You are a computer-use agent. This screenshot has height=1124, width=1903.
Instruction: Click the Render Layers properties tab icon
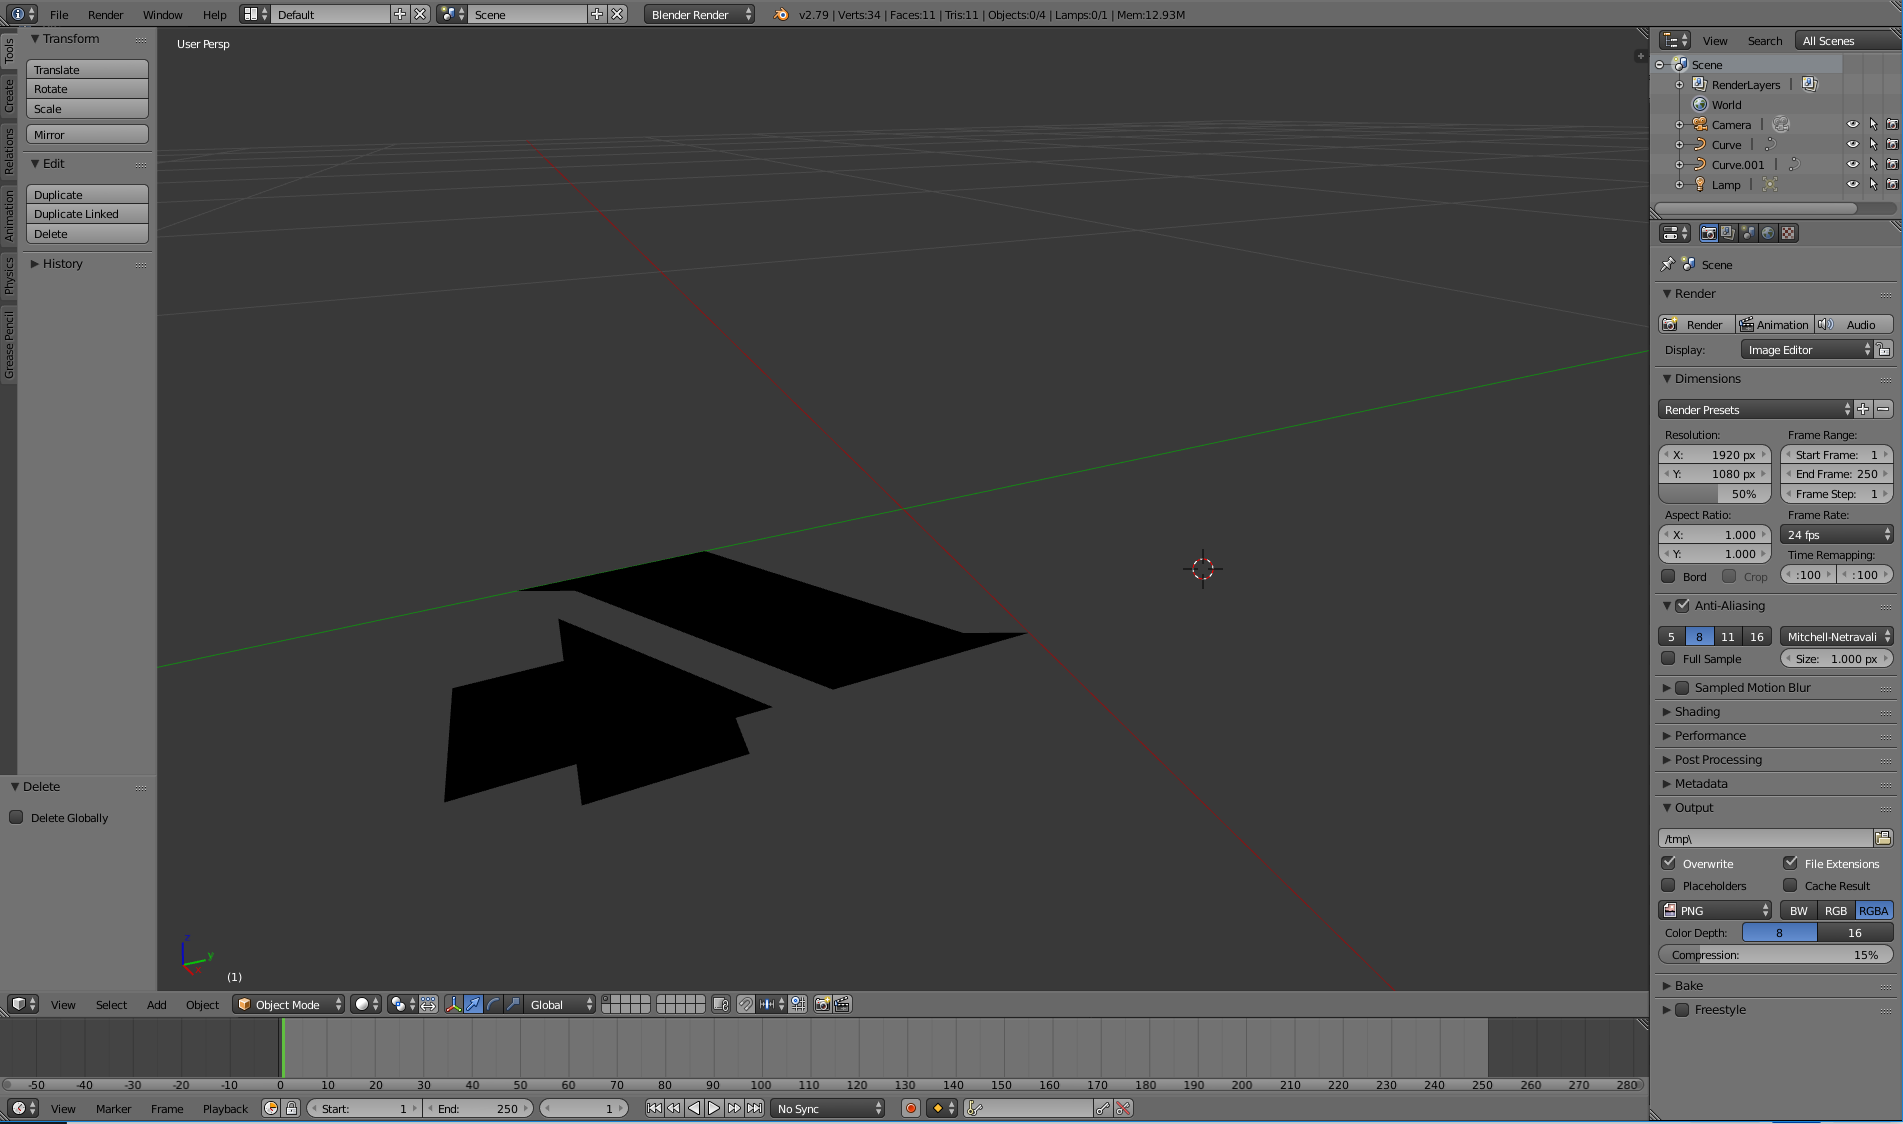click(1728, 233)
